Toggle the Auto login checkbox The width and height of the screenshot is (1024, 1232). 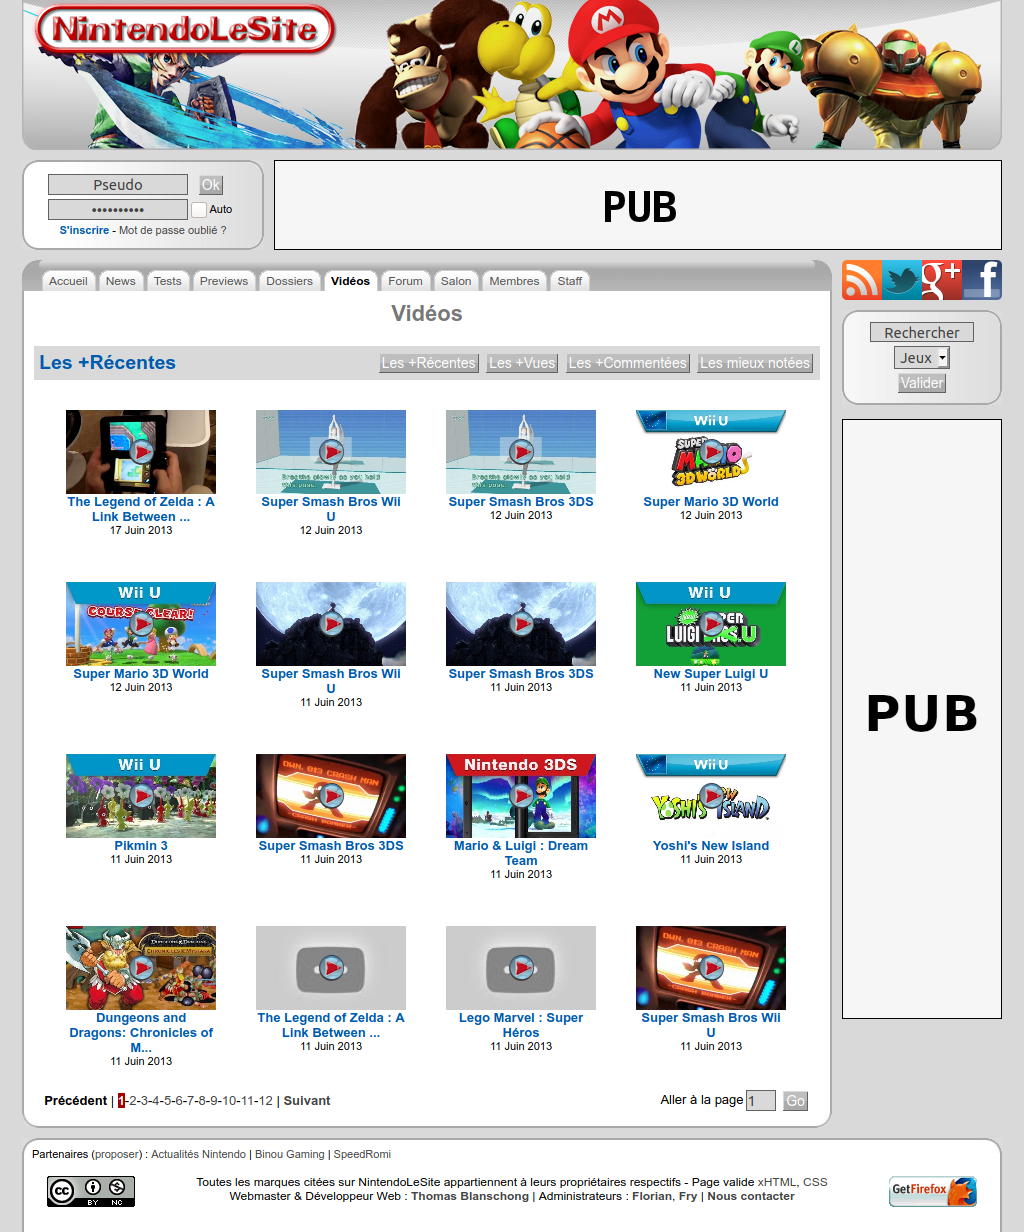coord(199,210)
